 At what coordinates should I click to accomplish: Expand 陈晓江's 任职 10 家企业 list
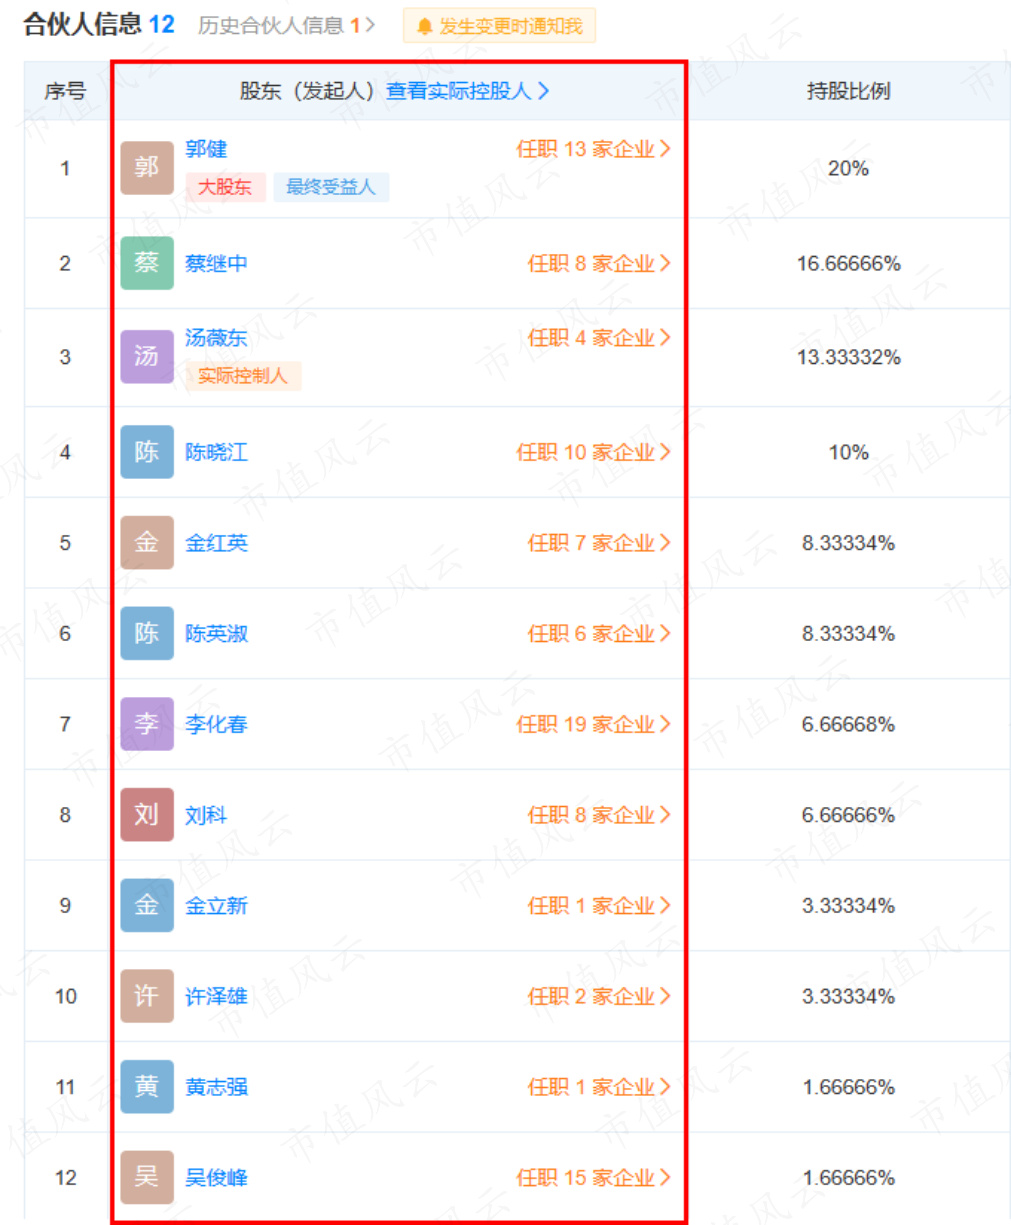593,452
